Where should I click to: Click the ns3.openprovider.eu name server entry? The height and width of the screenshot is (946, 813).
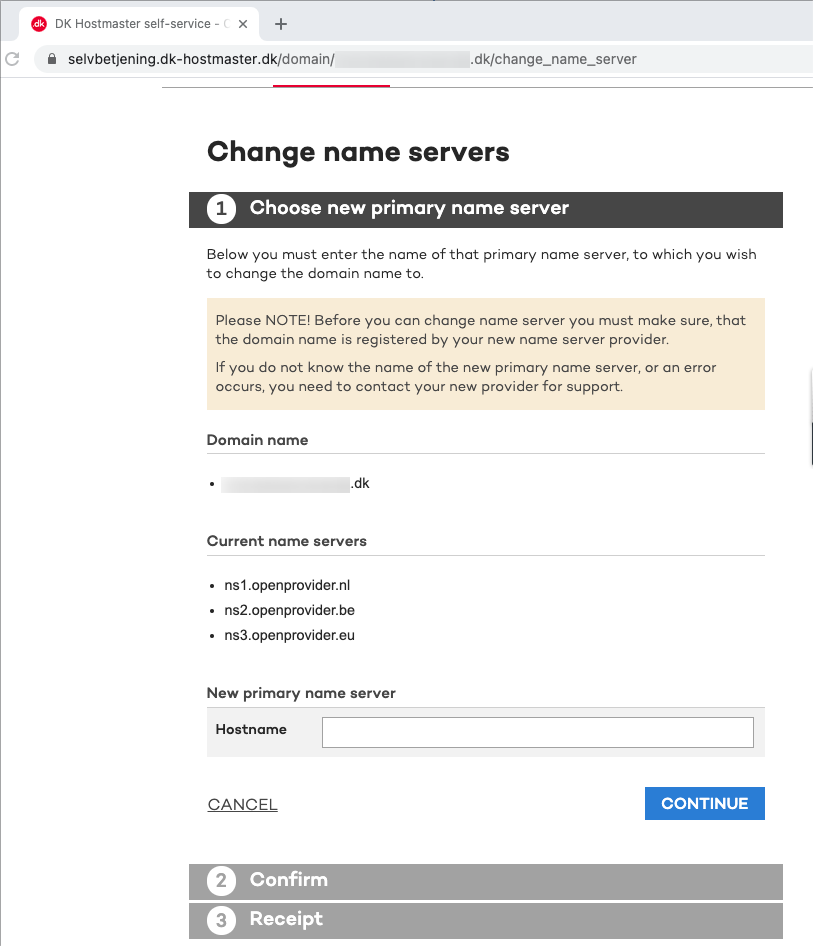tap(289, 635)
